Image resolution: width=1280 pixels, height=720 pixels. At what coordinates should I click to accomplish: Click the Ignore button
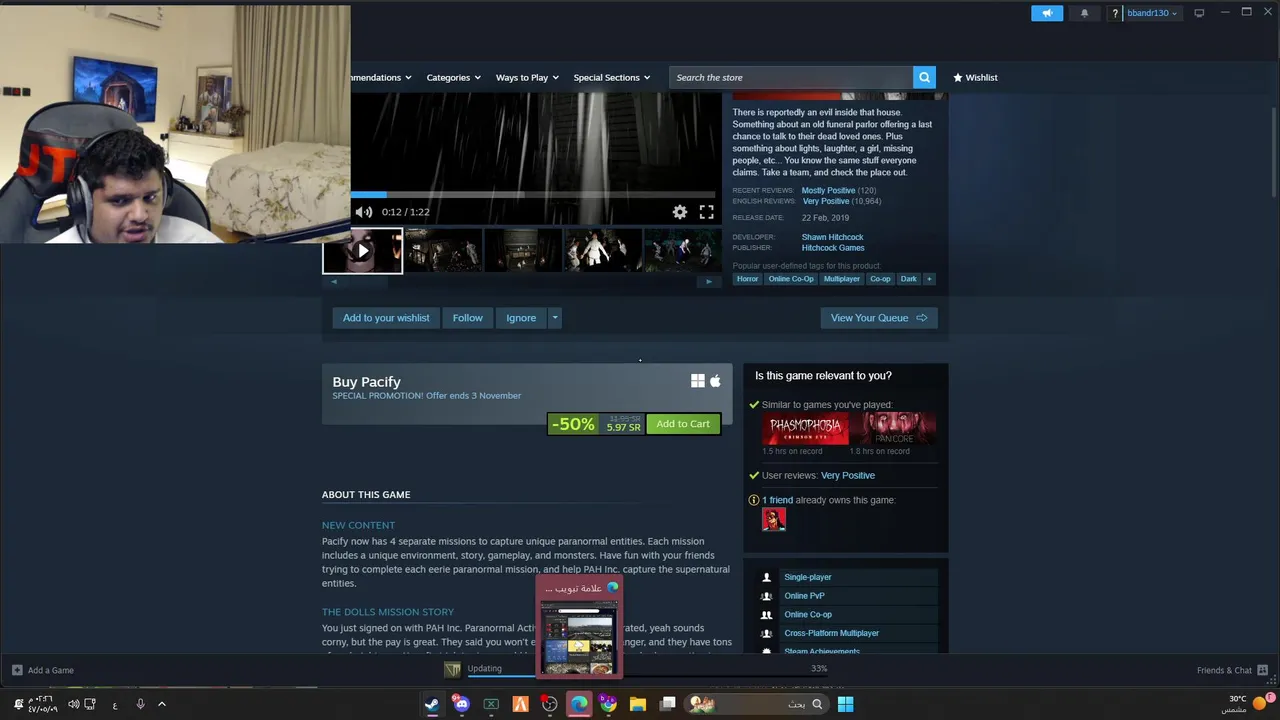click(x=521, y=318)
